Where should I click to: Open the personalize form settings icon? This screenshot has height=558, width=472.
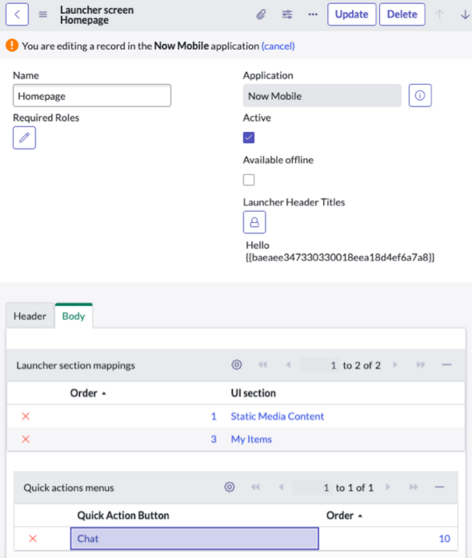(287, 15)
